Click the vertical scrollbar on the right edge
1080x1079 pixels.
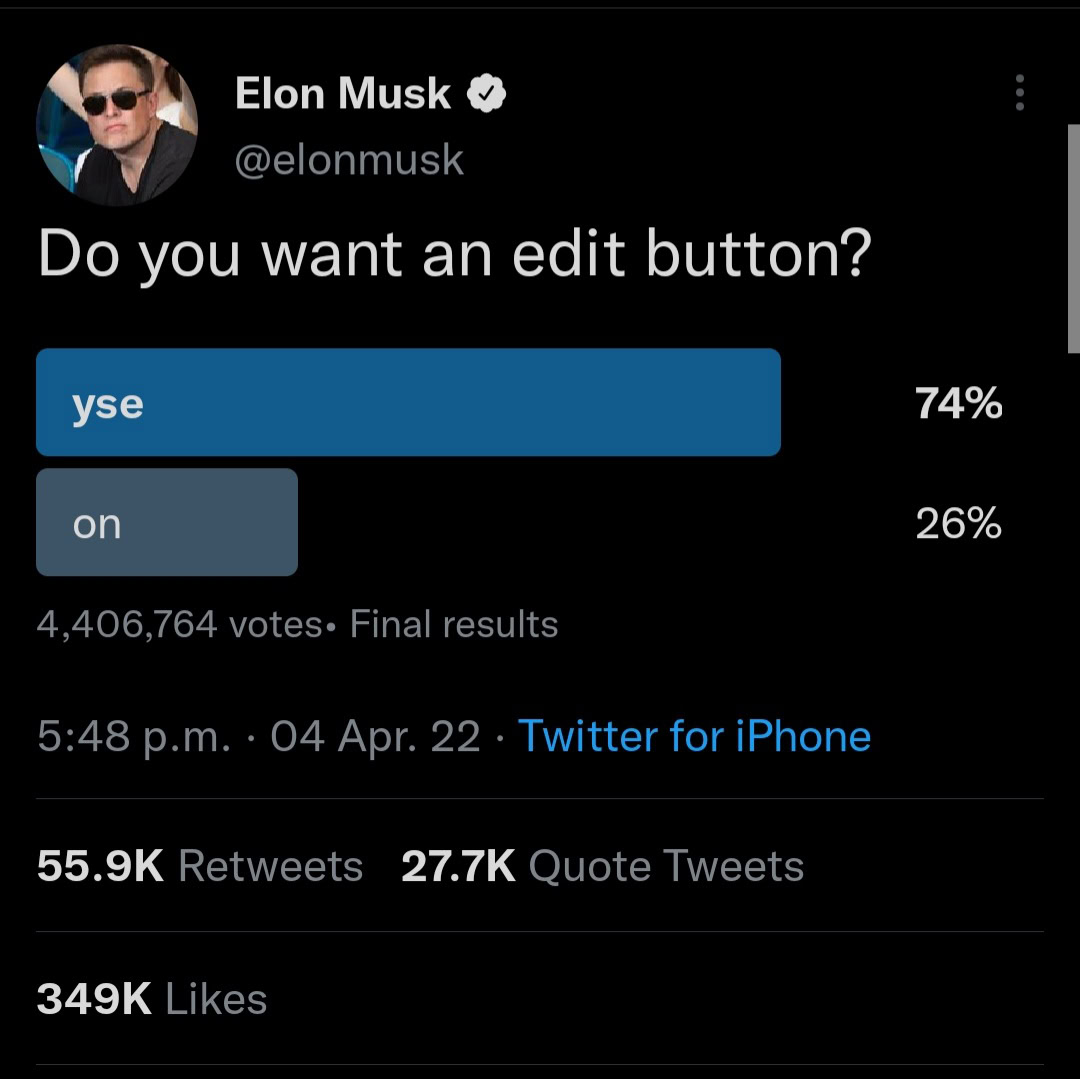(1073, 240)
